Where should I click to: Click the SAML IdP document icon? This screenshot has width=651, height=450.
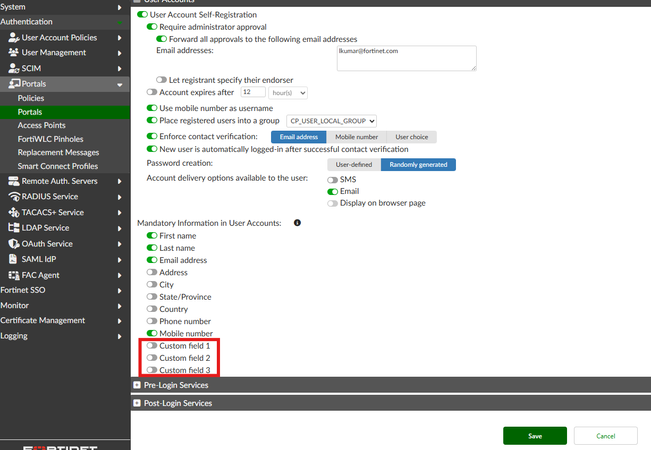click(x=13, y=259)
